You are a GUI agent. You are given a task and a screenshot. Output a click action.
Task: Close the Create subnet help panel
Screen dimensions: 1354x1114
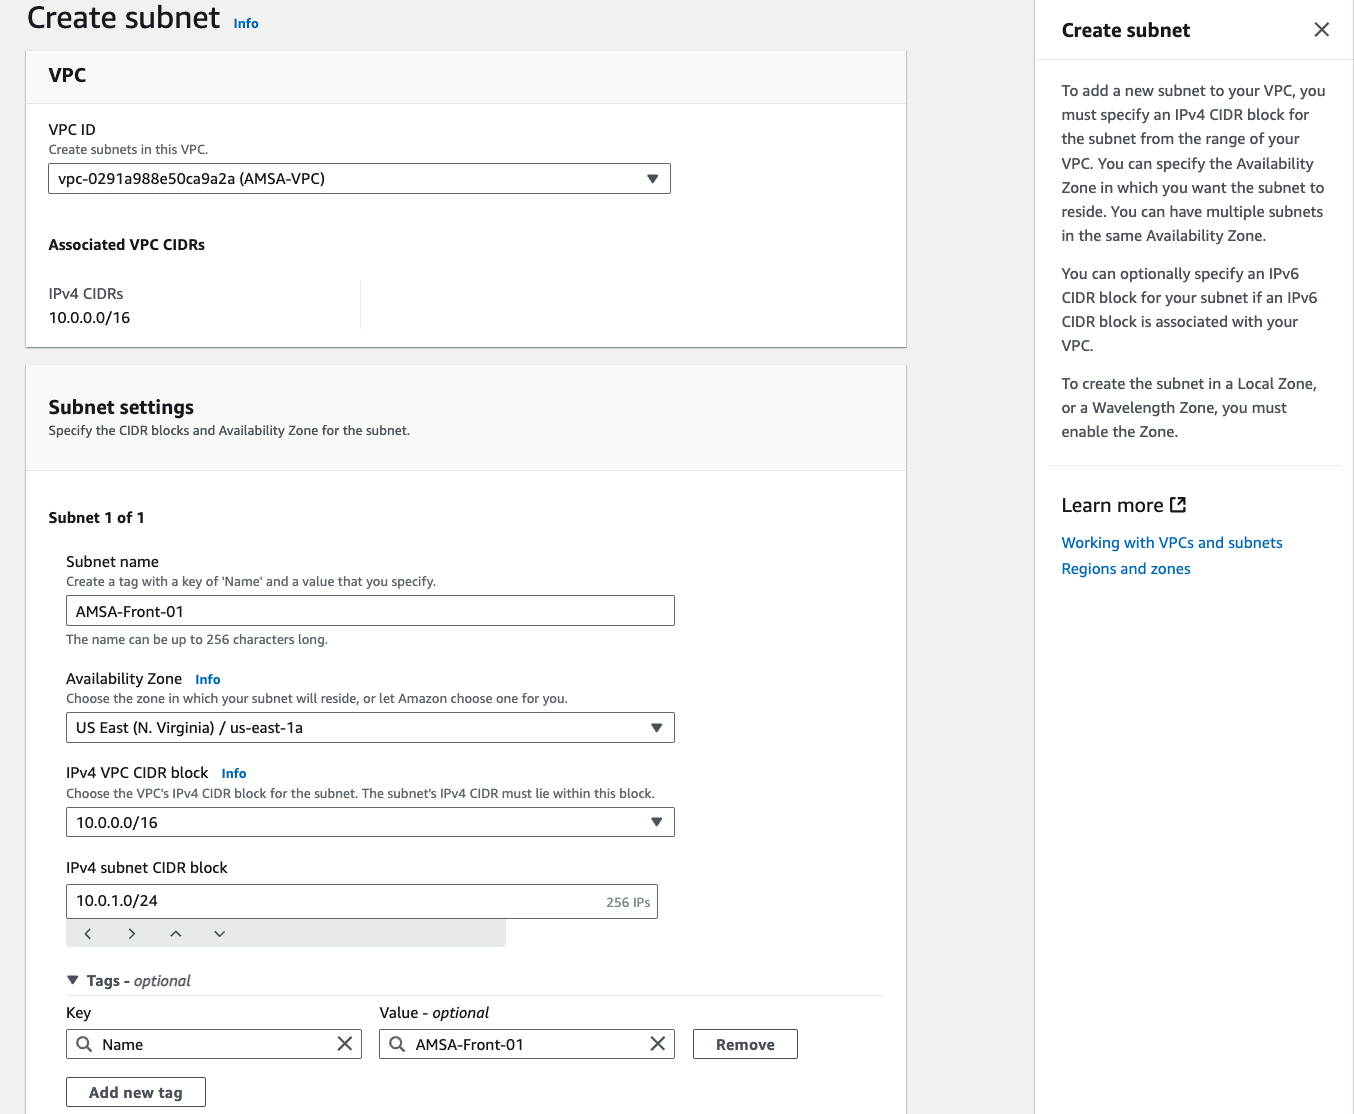[x=1321, y=30]
